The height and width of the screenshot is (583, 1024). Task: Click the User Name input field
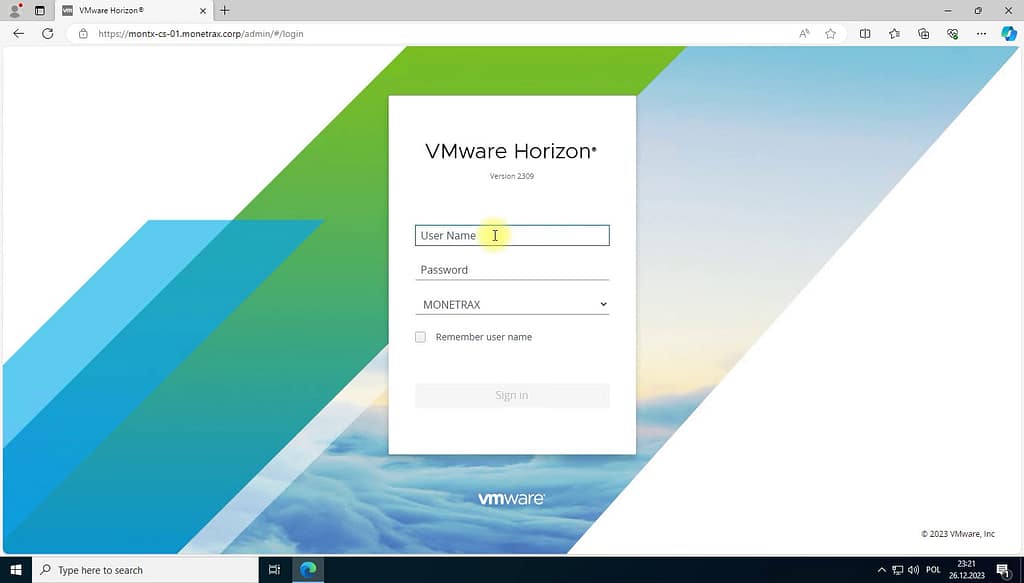[511, 236]
